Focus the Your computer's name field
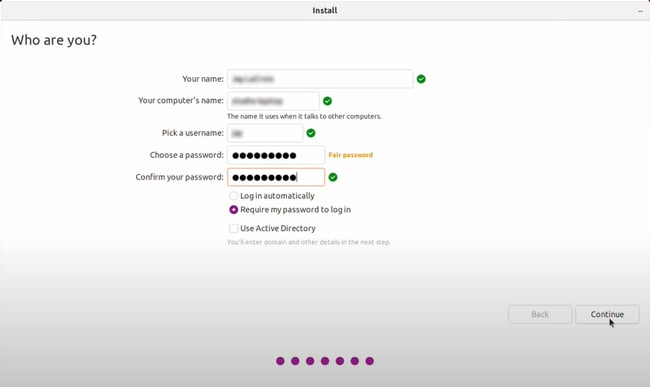650x387 pixels. (273, 101)
